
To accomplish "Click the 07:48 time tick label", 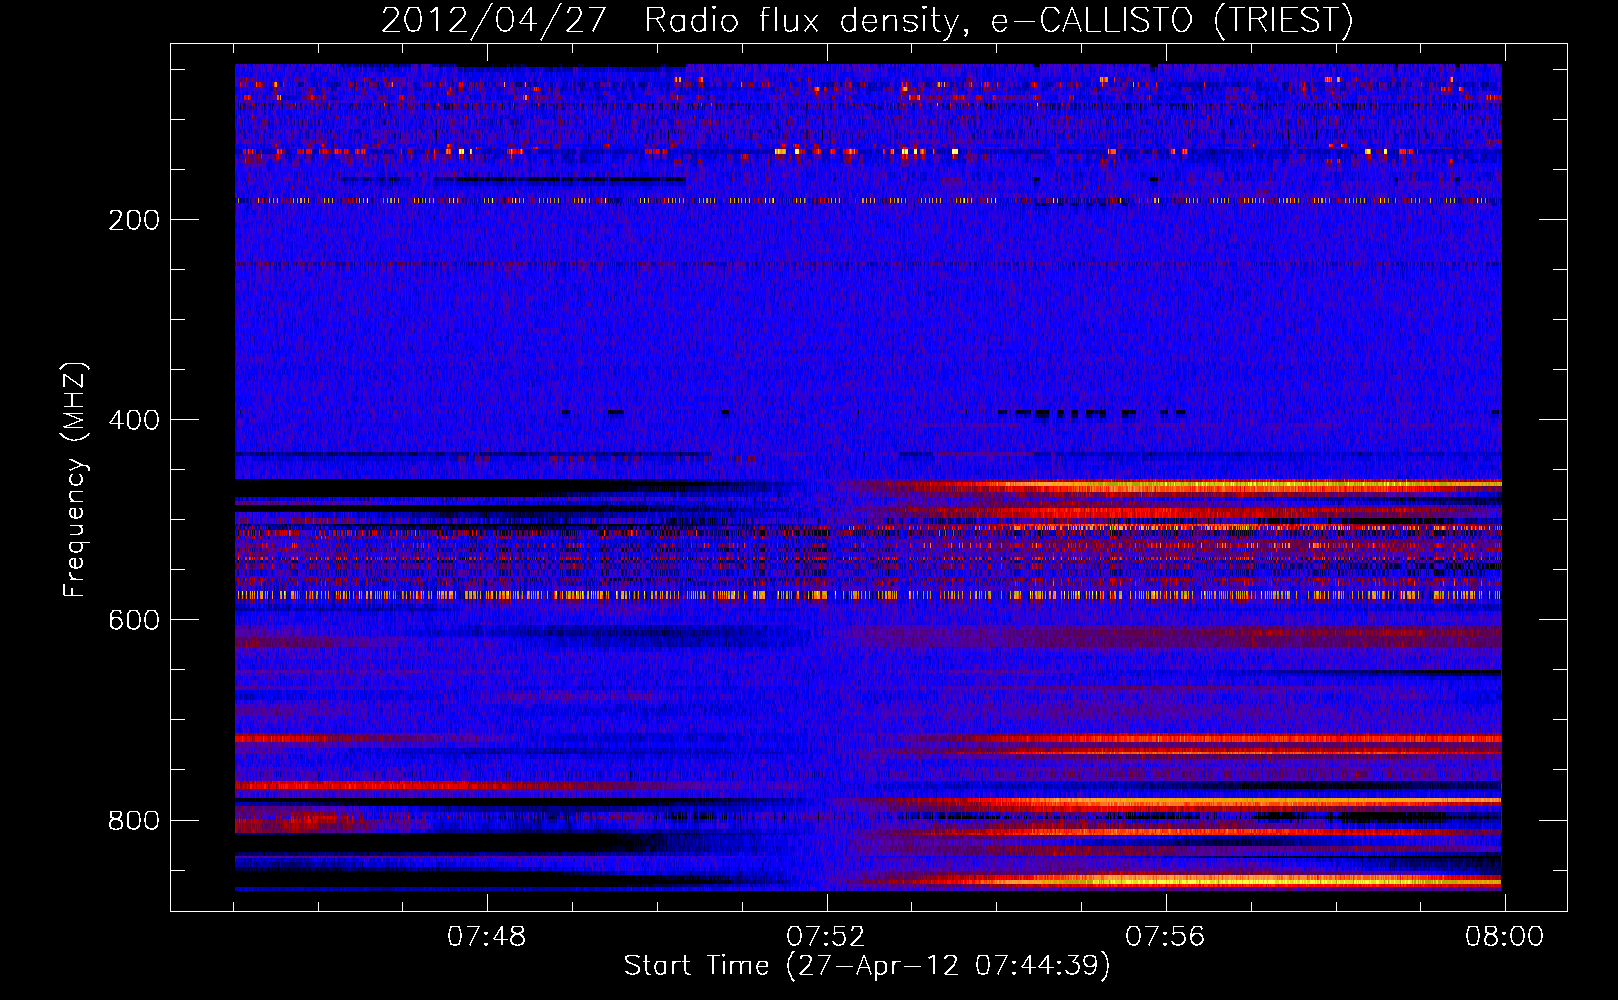I will (486, 937).
